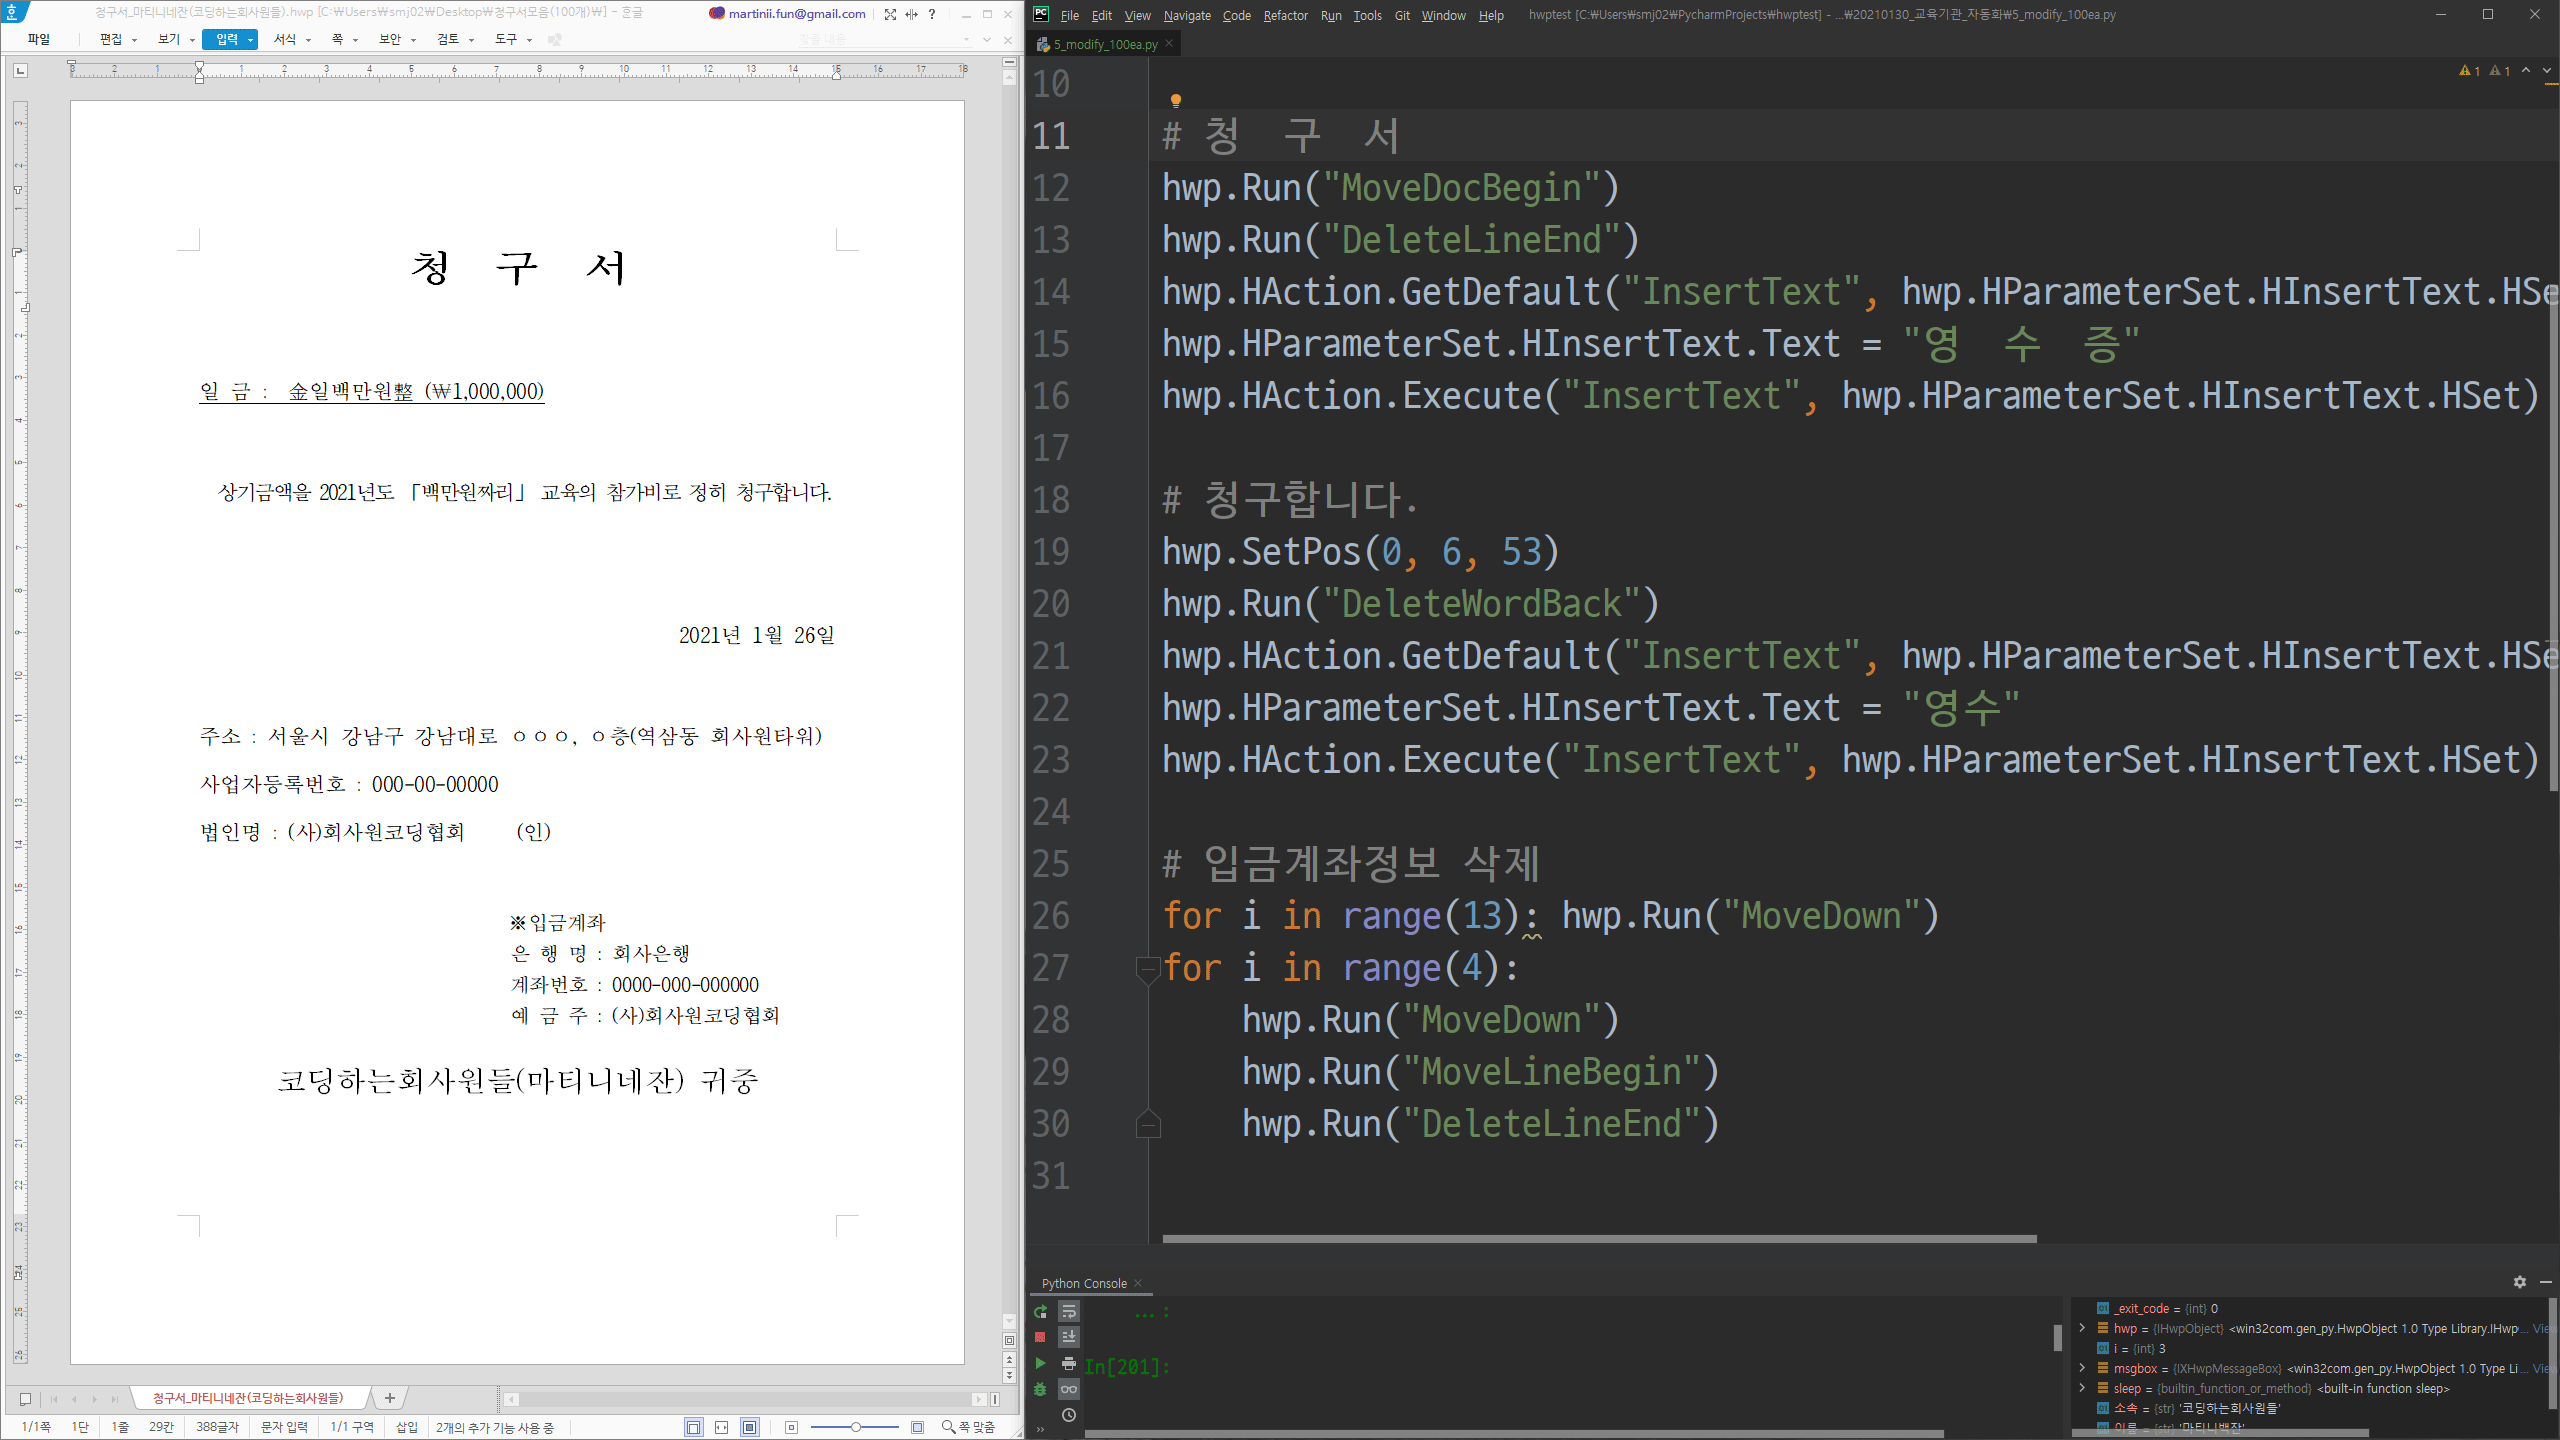Click the yellow intention lightbulb in the editor
Image resolution: width=2560 pixels, height=1440 pixels.
tap(1176, 100)
